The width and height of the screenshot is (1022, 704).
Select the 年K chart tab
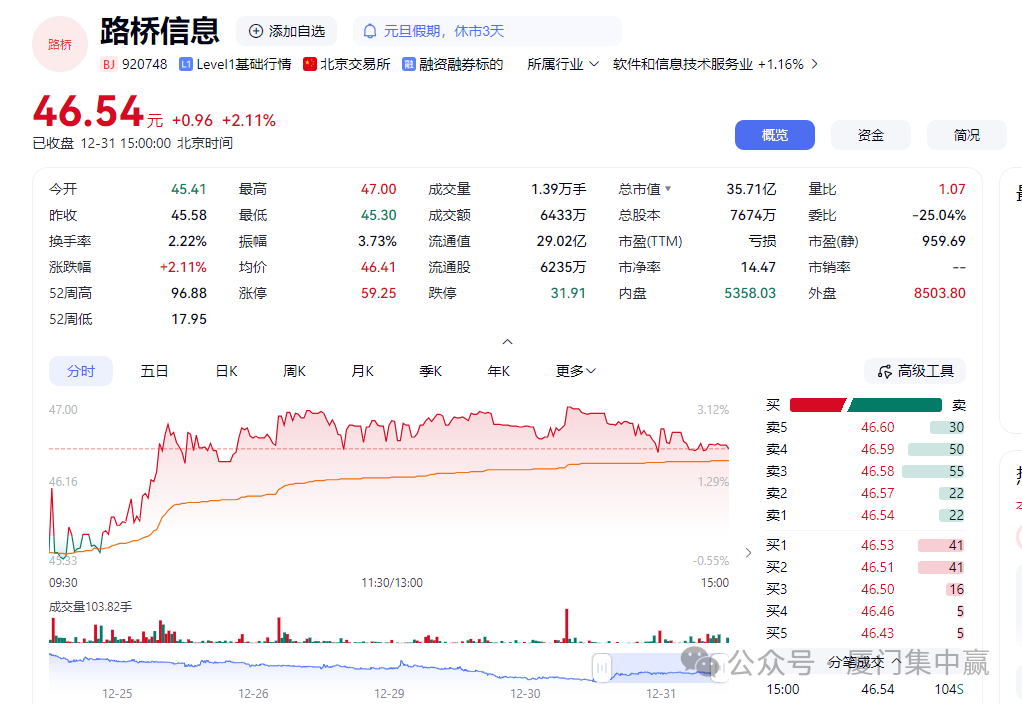tap(499, 371)
